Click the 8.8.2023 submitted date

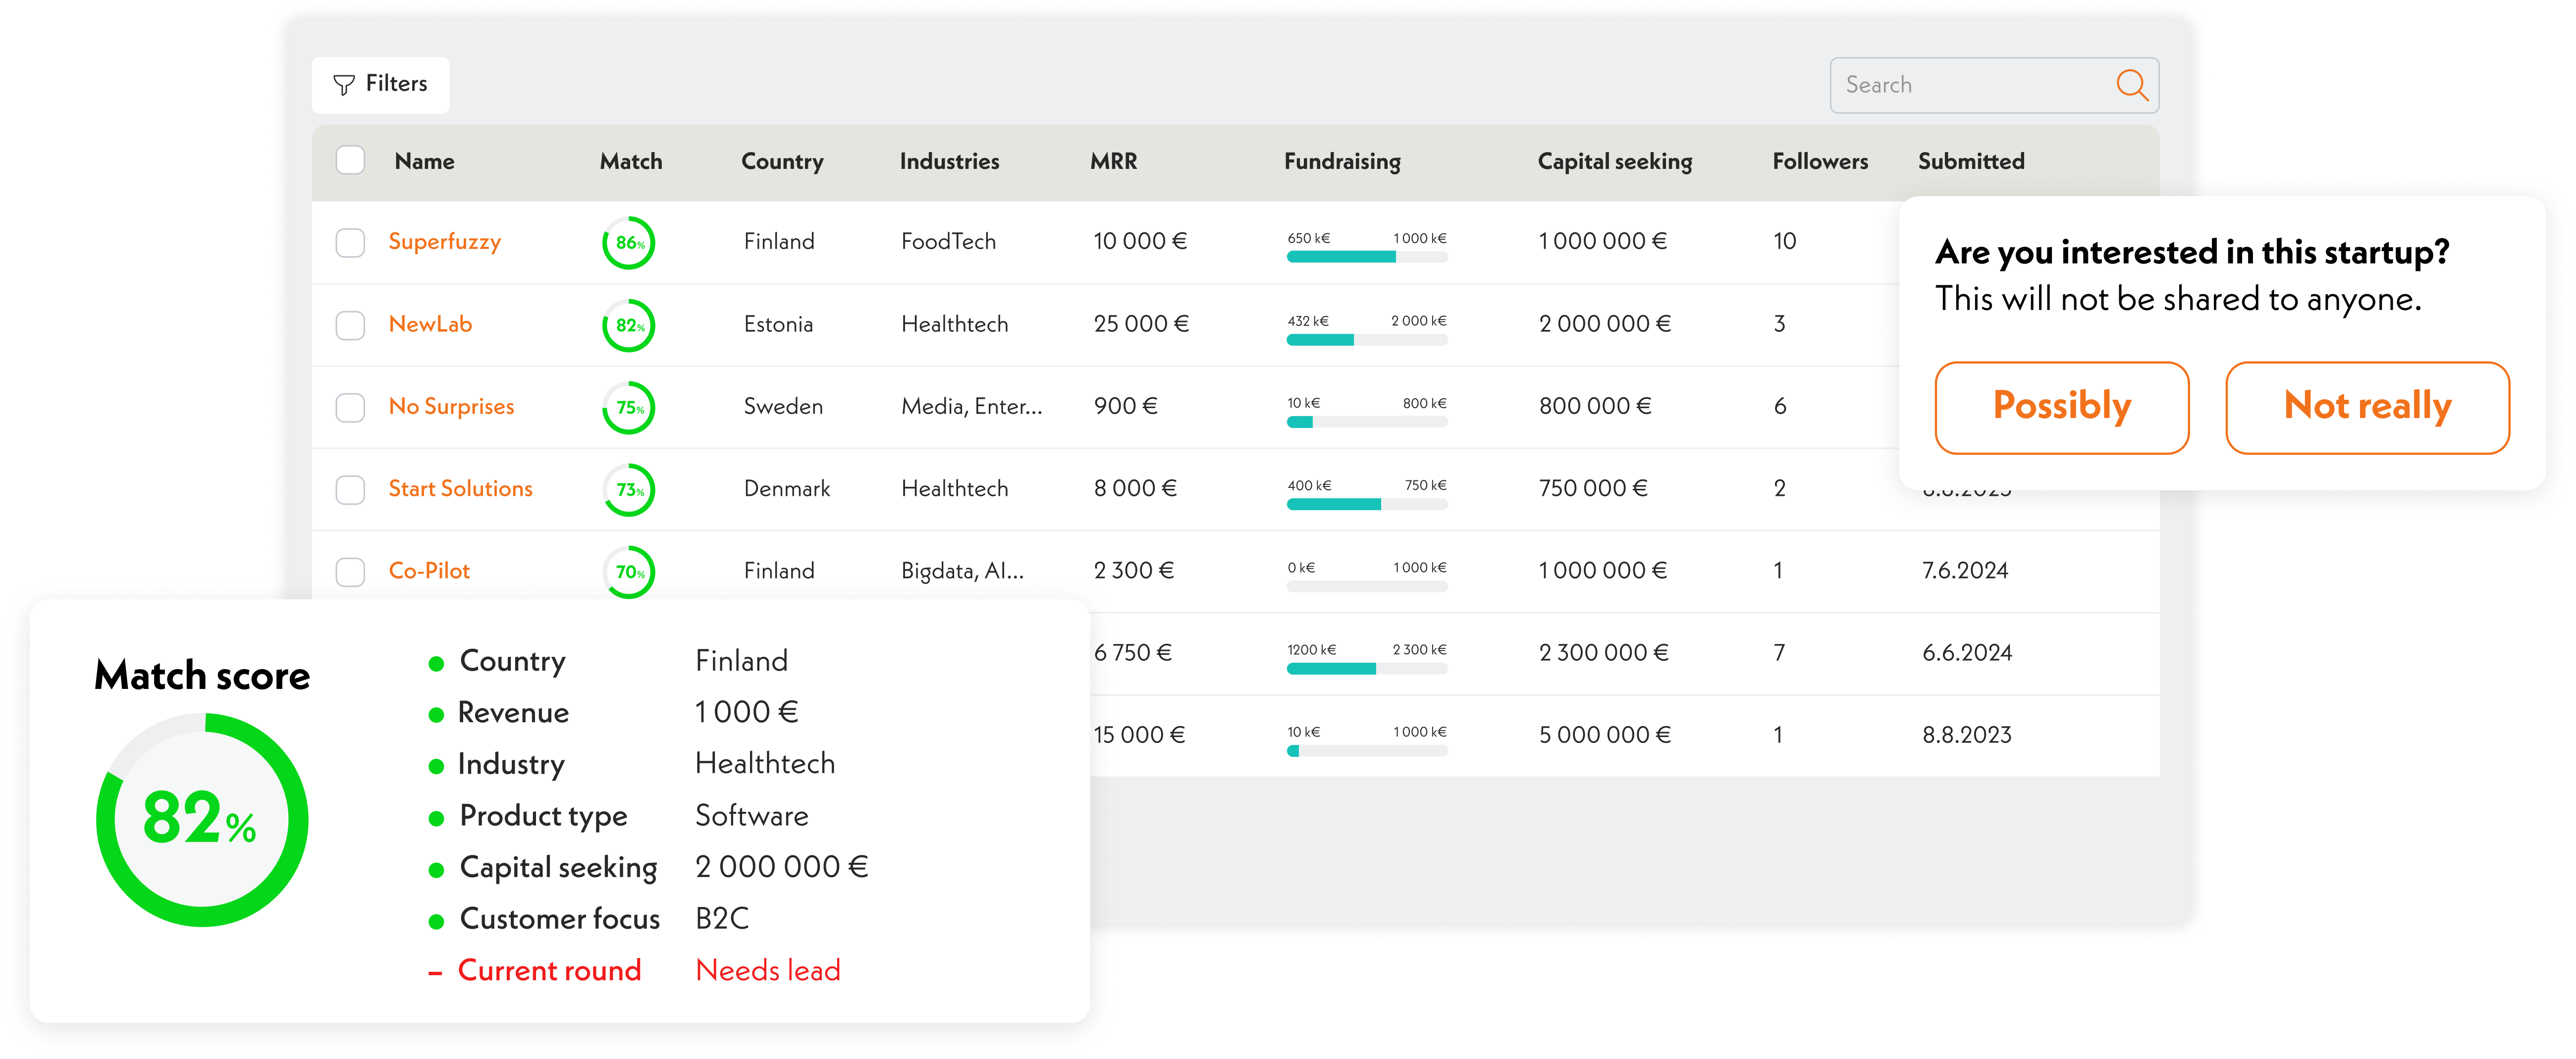click(x=1967, y=735)
